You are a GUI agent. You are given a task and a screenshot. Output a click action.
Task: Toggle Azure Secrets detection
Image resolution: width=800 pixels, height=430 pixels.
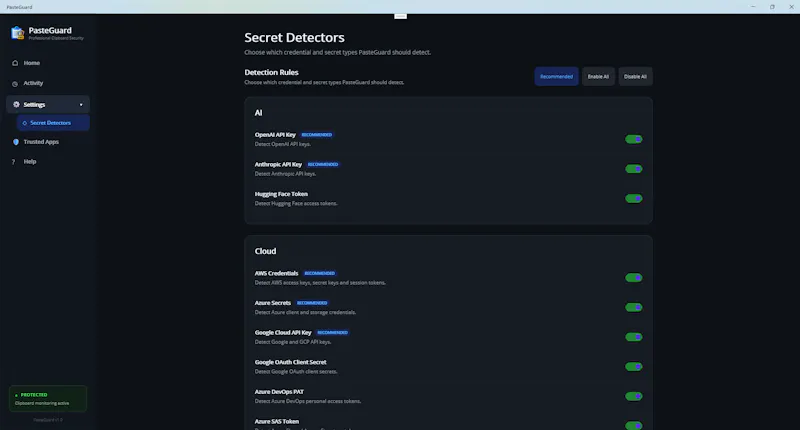634,307
